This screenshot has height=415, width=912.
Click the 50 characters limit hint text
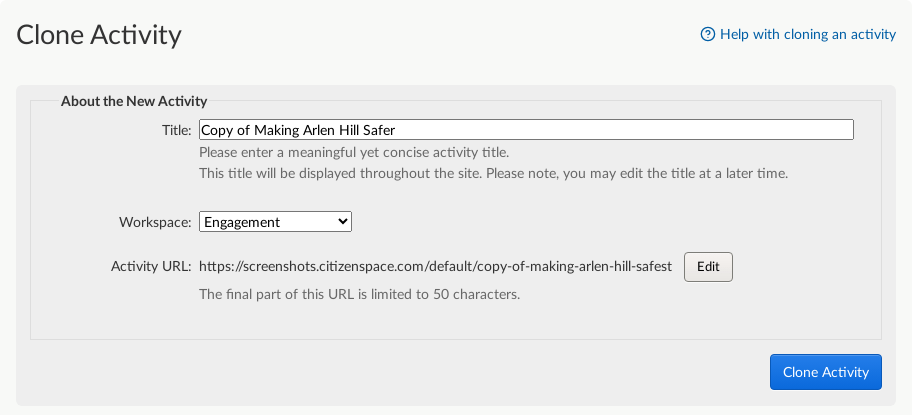pyautogui.click(x=359, y=294)
